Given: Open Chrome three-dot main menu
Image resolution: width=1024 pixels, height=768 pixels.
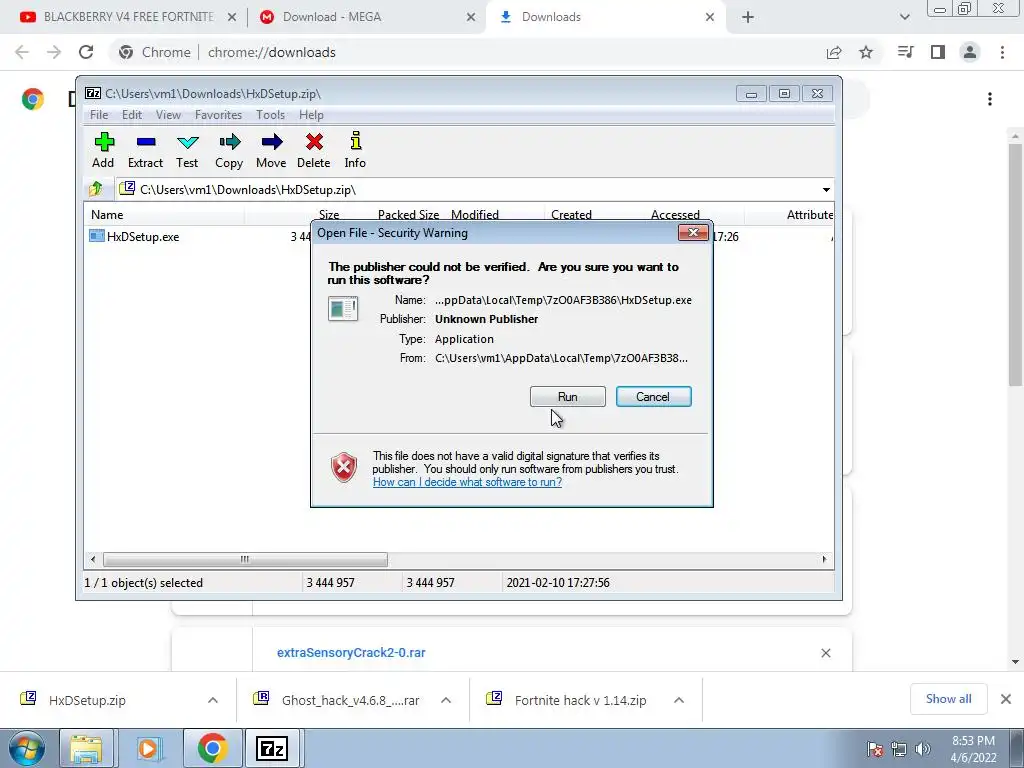Looking at the screenshot, I should click(1002, 52).
